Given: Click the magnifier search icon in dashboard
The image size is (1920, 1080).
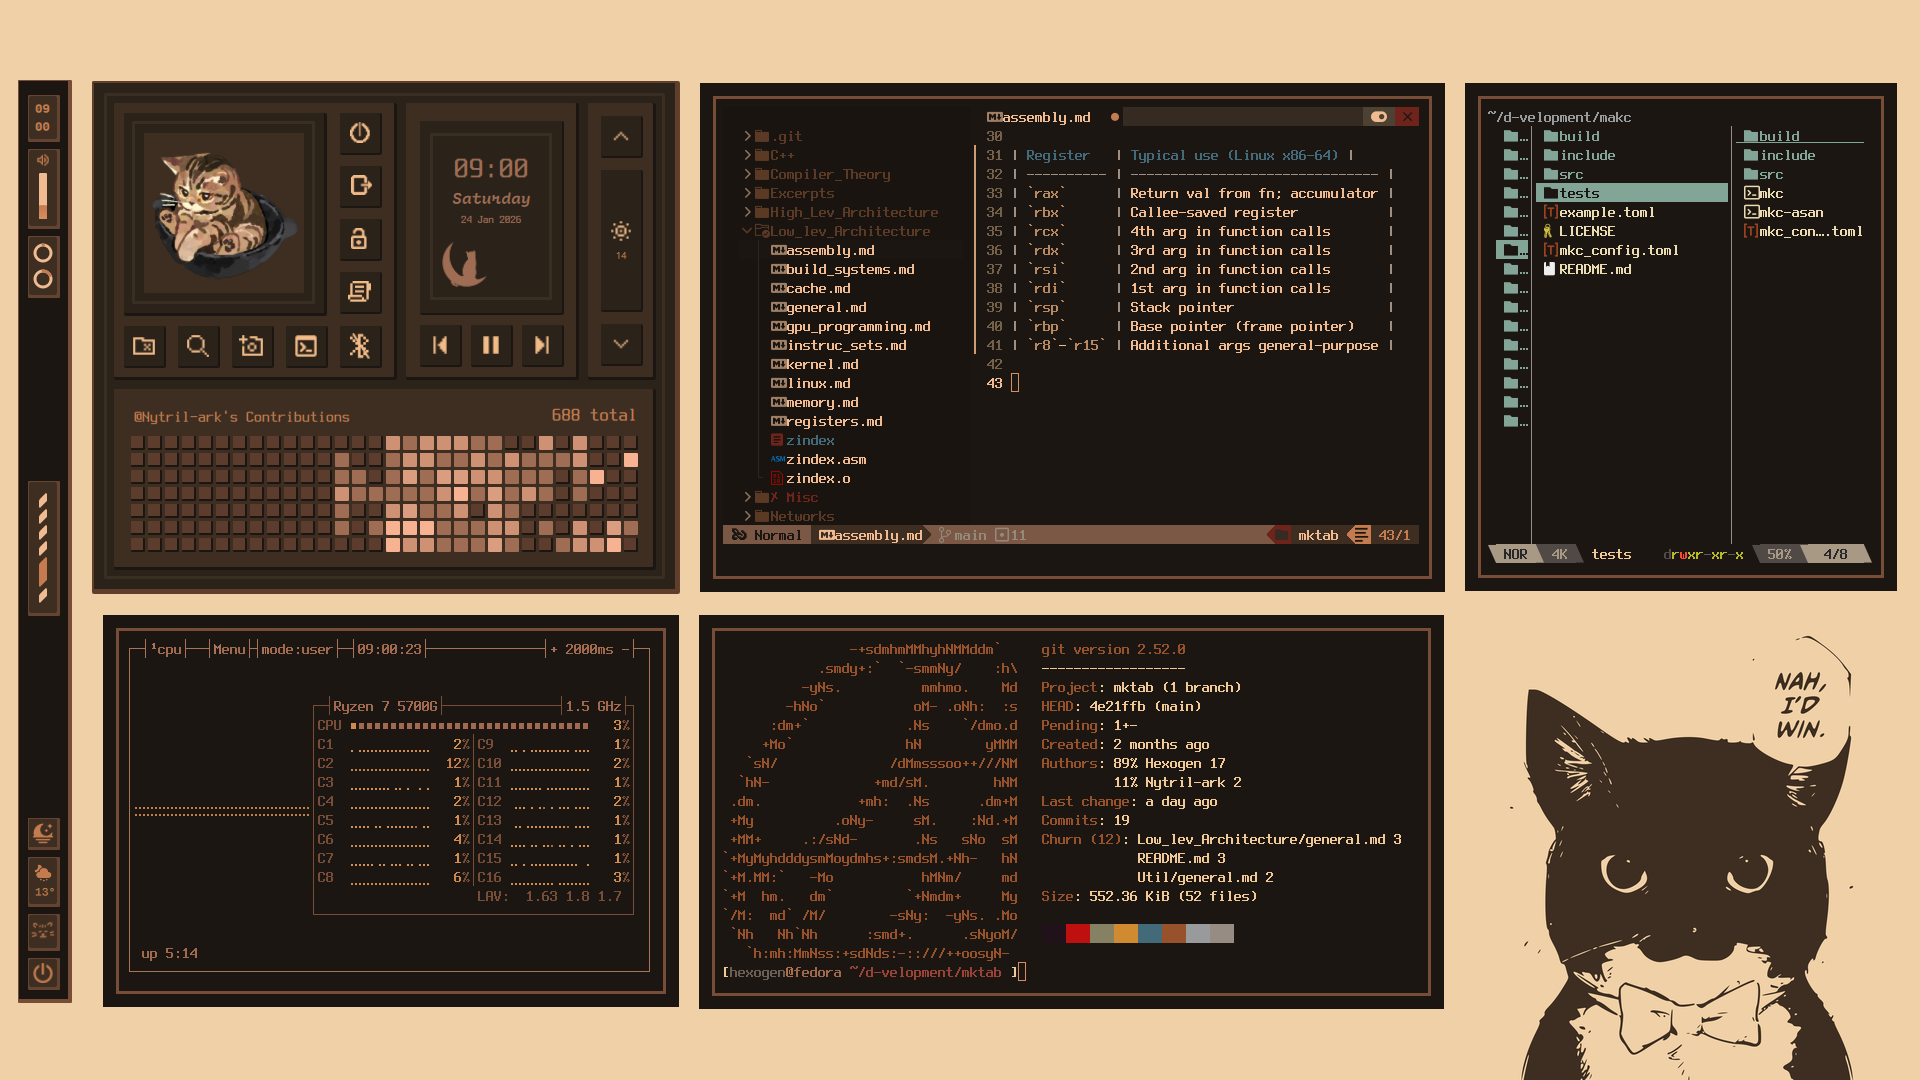Looking at the screenshot, I should [198, 346].
